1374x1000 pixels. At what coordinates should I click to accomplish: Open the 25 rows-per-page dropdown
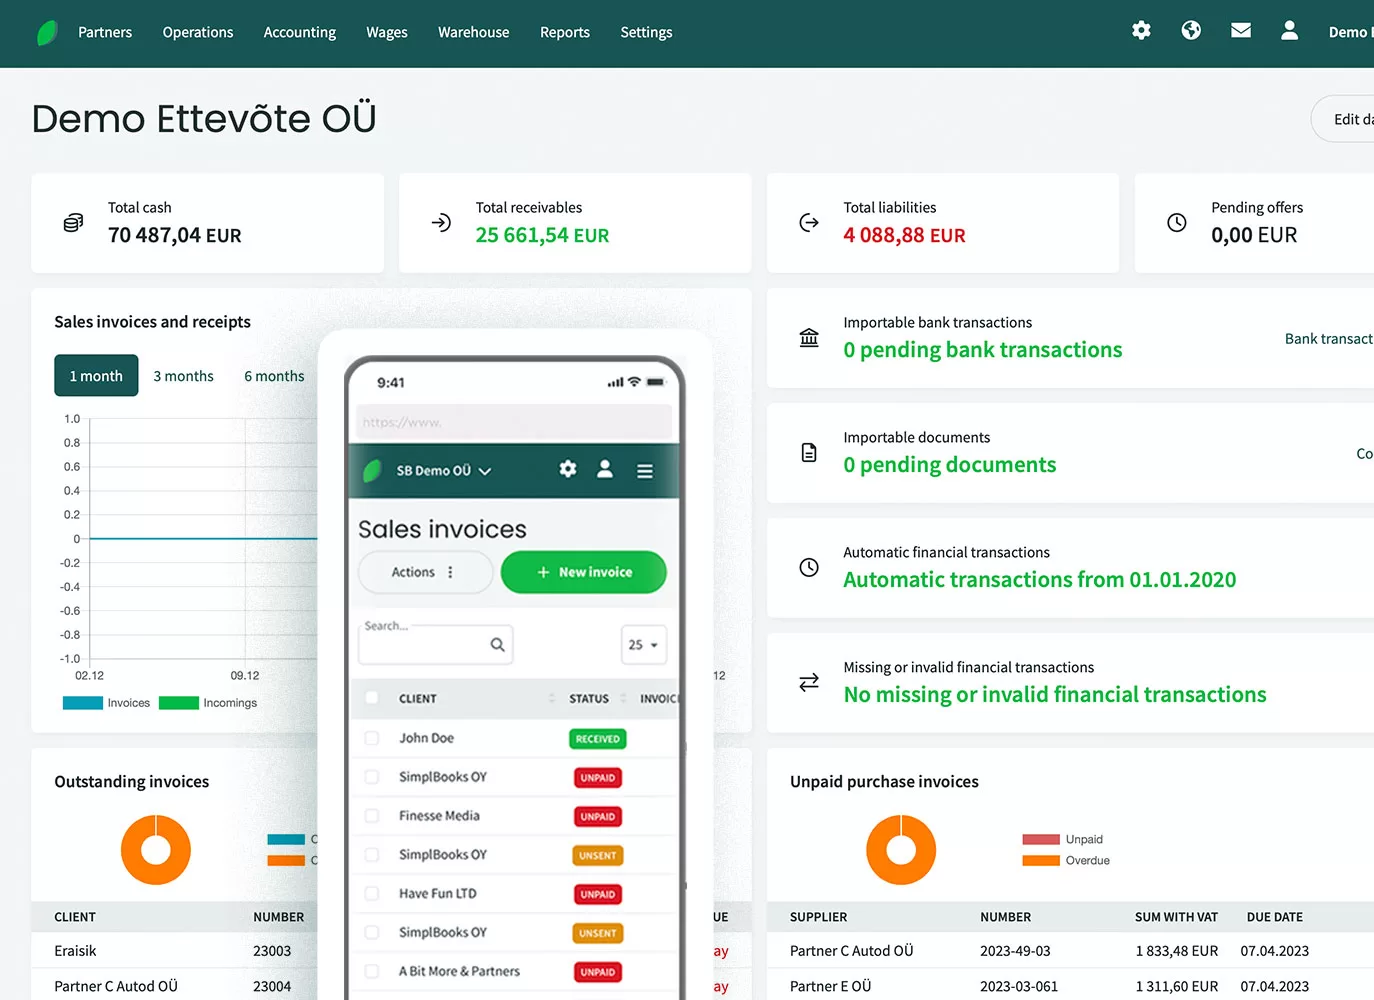643,645
